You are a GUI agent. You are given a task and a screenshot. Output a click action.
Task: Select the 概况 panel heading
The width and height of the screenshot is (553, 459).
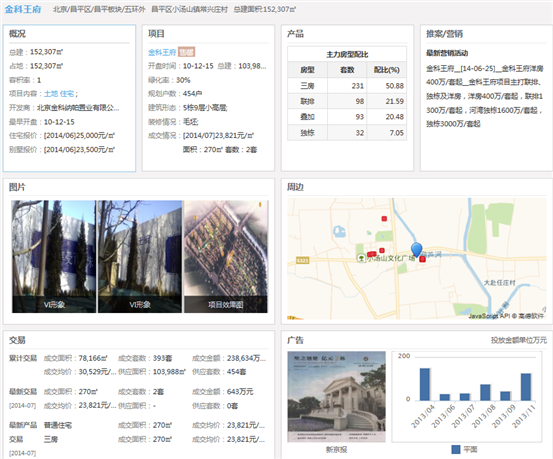pos(17,34)
